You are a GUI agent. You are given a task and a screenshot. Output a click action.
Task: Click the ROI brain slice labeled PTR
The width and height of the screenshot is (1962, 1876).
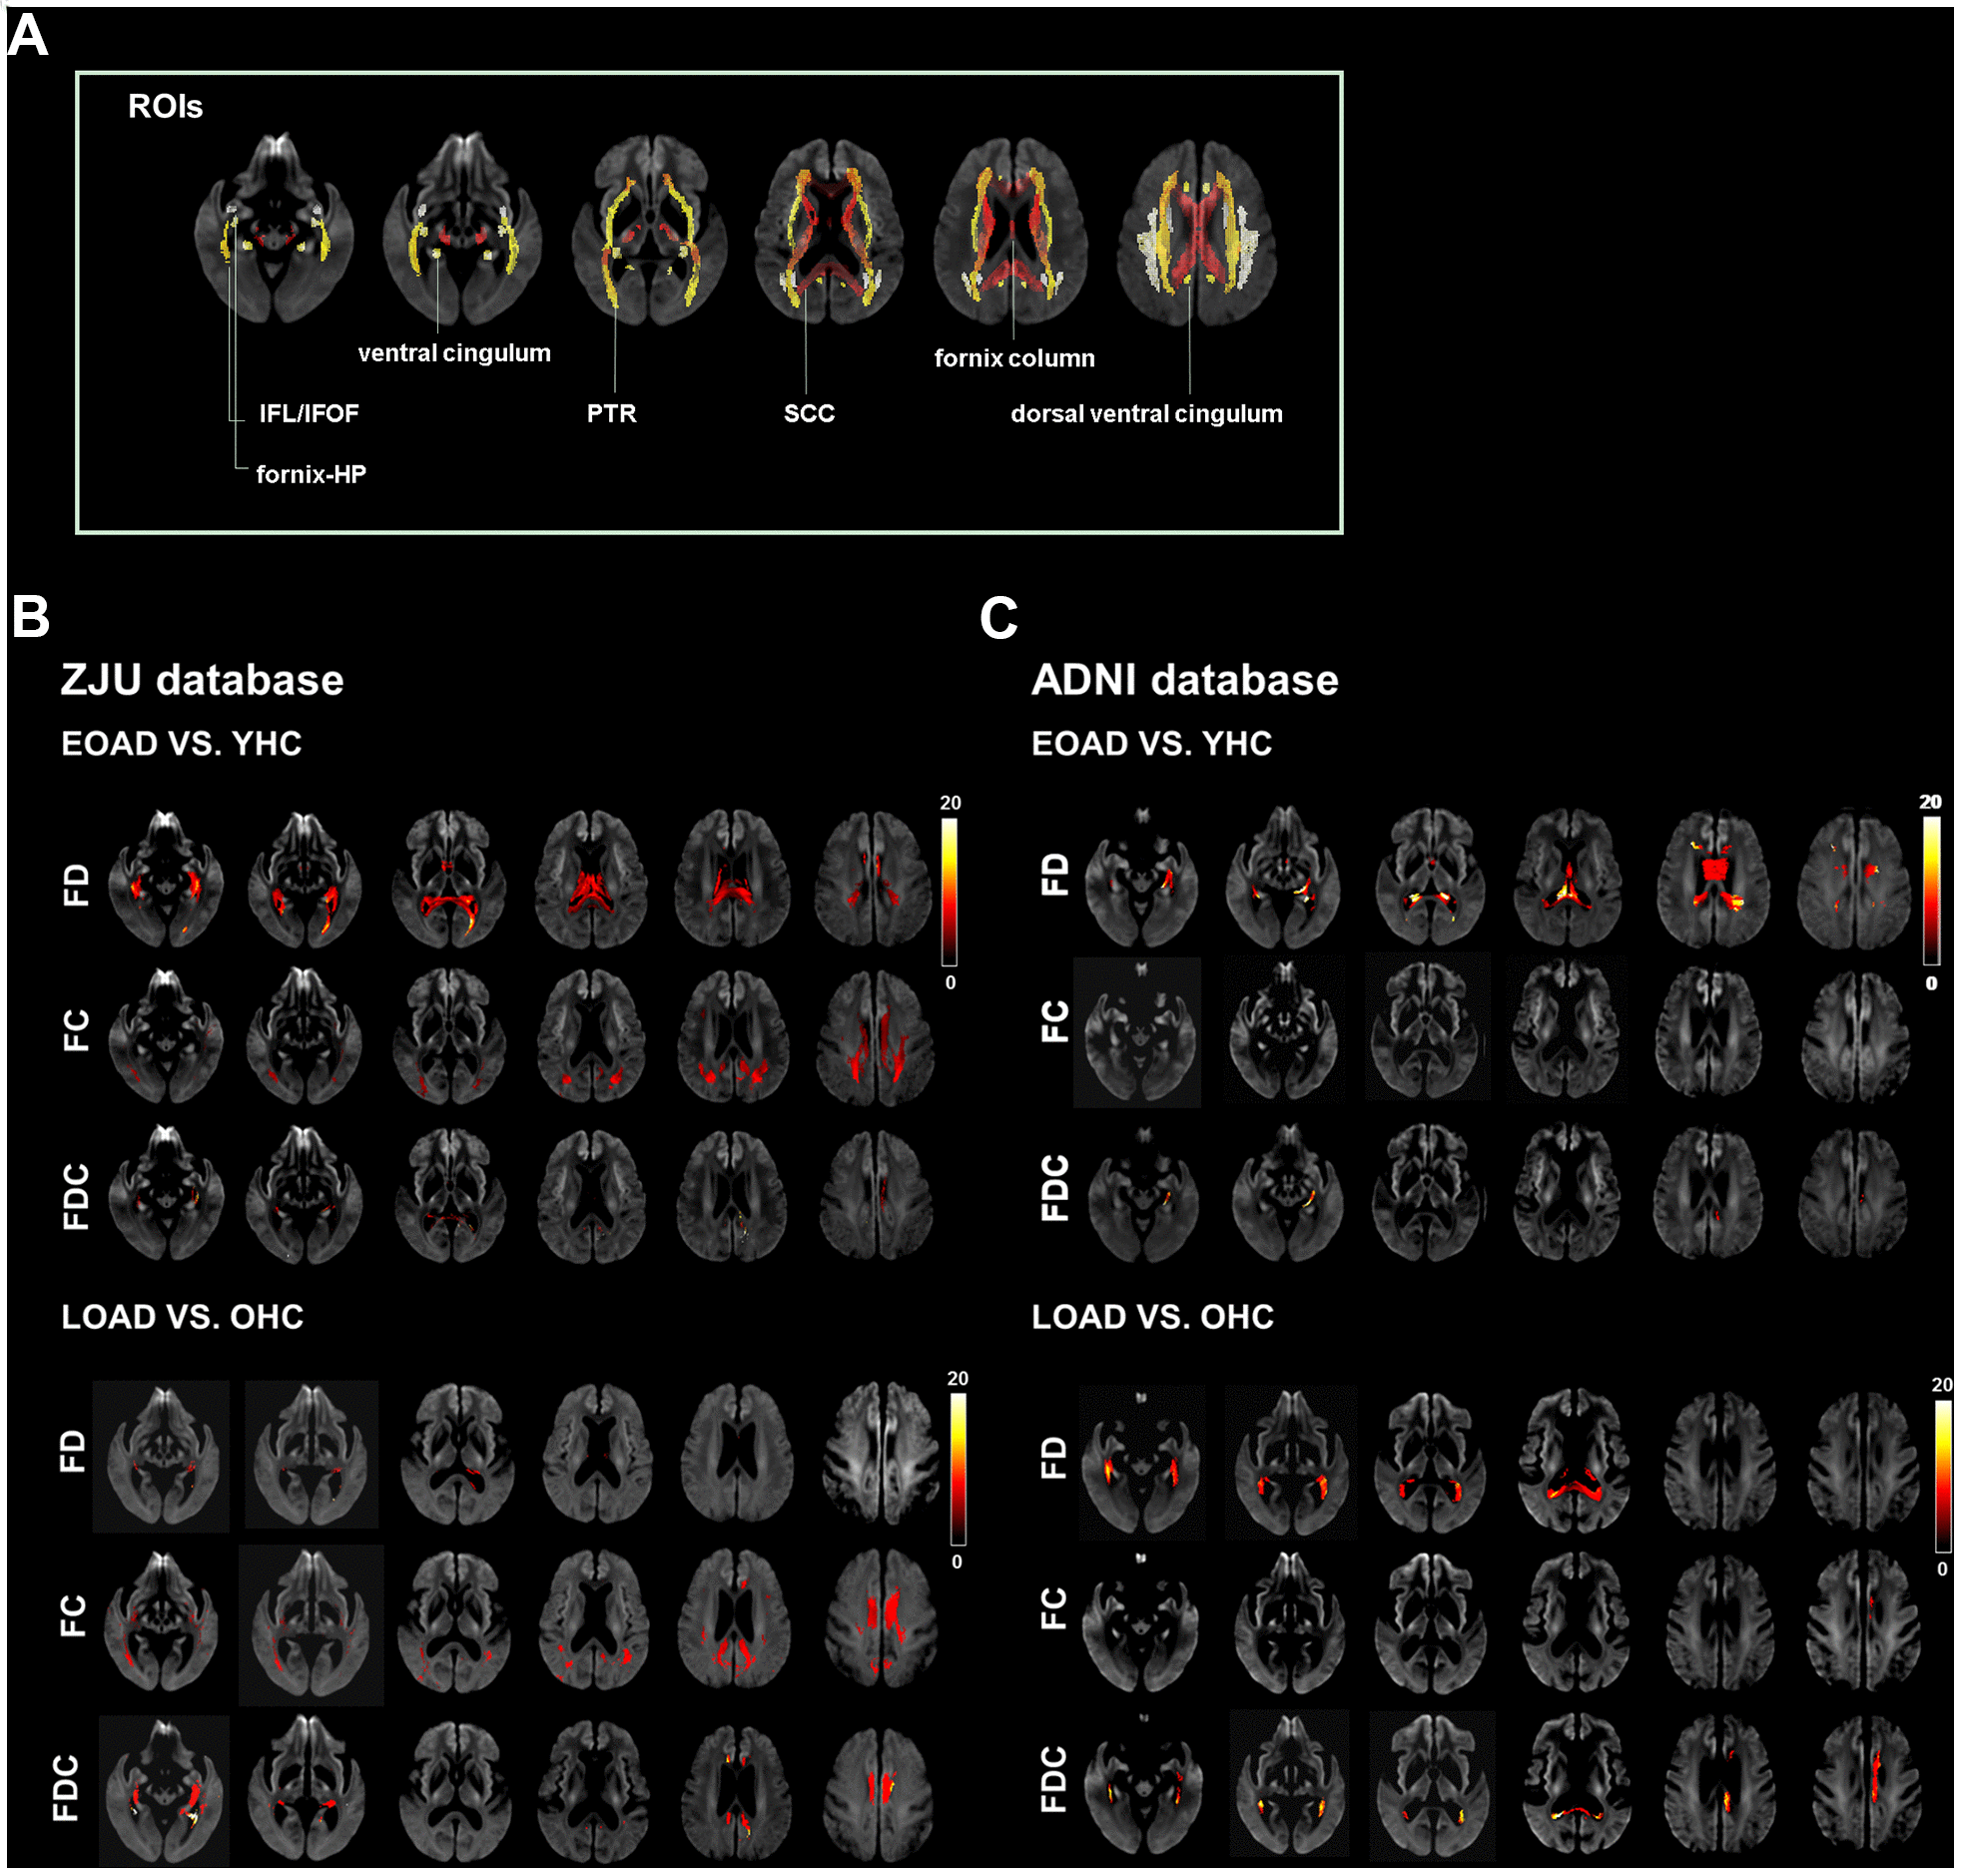650,230
